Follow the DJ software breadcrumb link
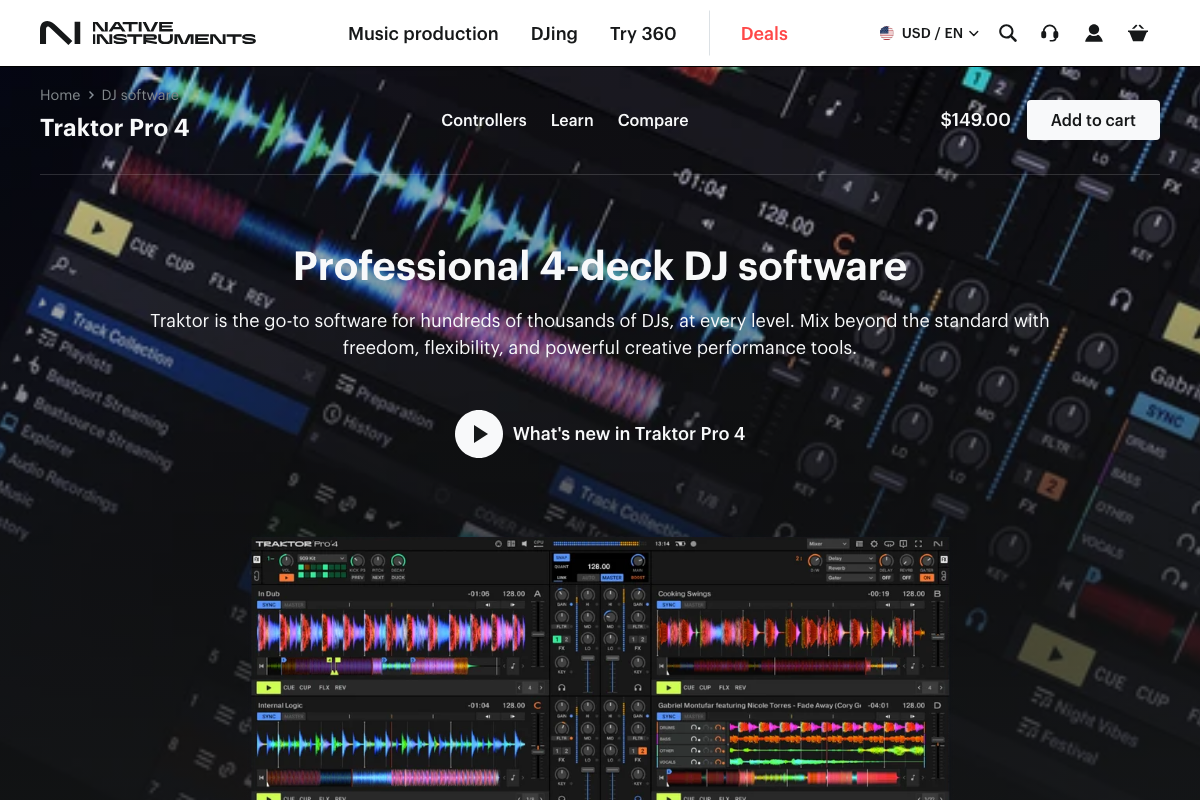1200x800 pixels. [x=140, y=95]
